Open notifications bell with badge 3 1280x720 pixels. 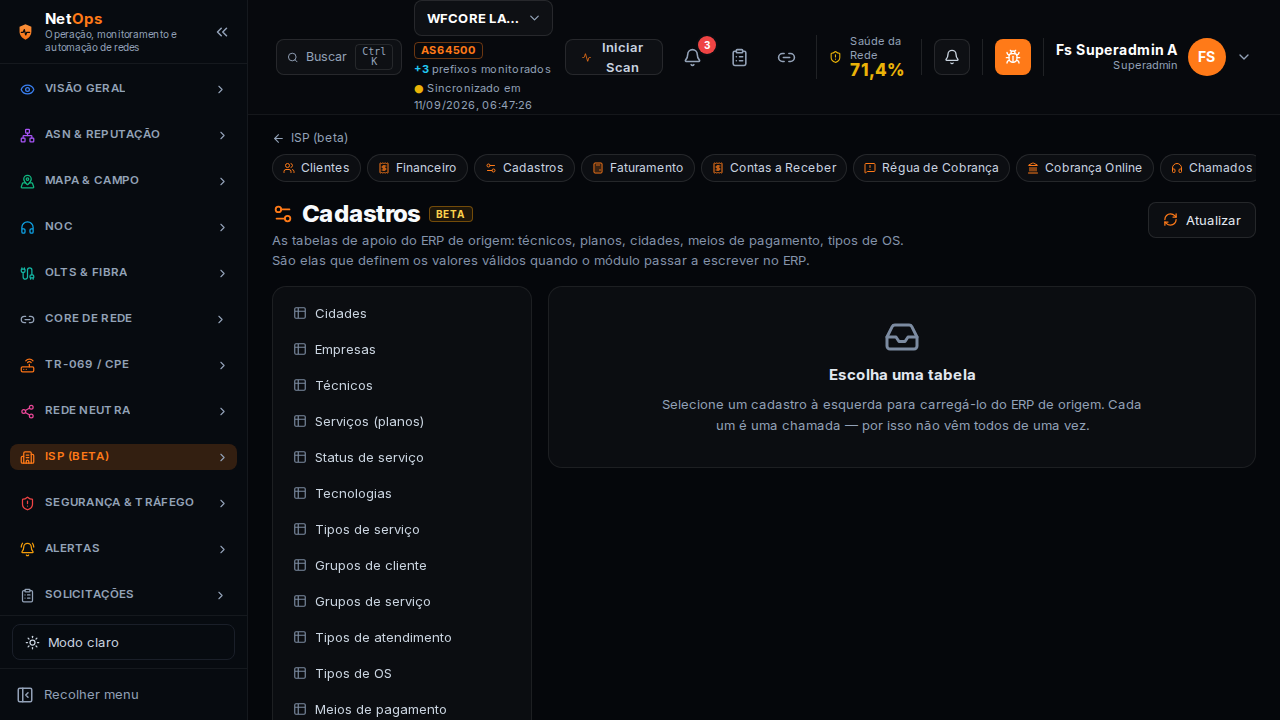click(x=692, y=57)
